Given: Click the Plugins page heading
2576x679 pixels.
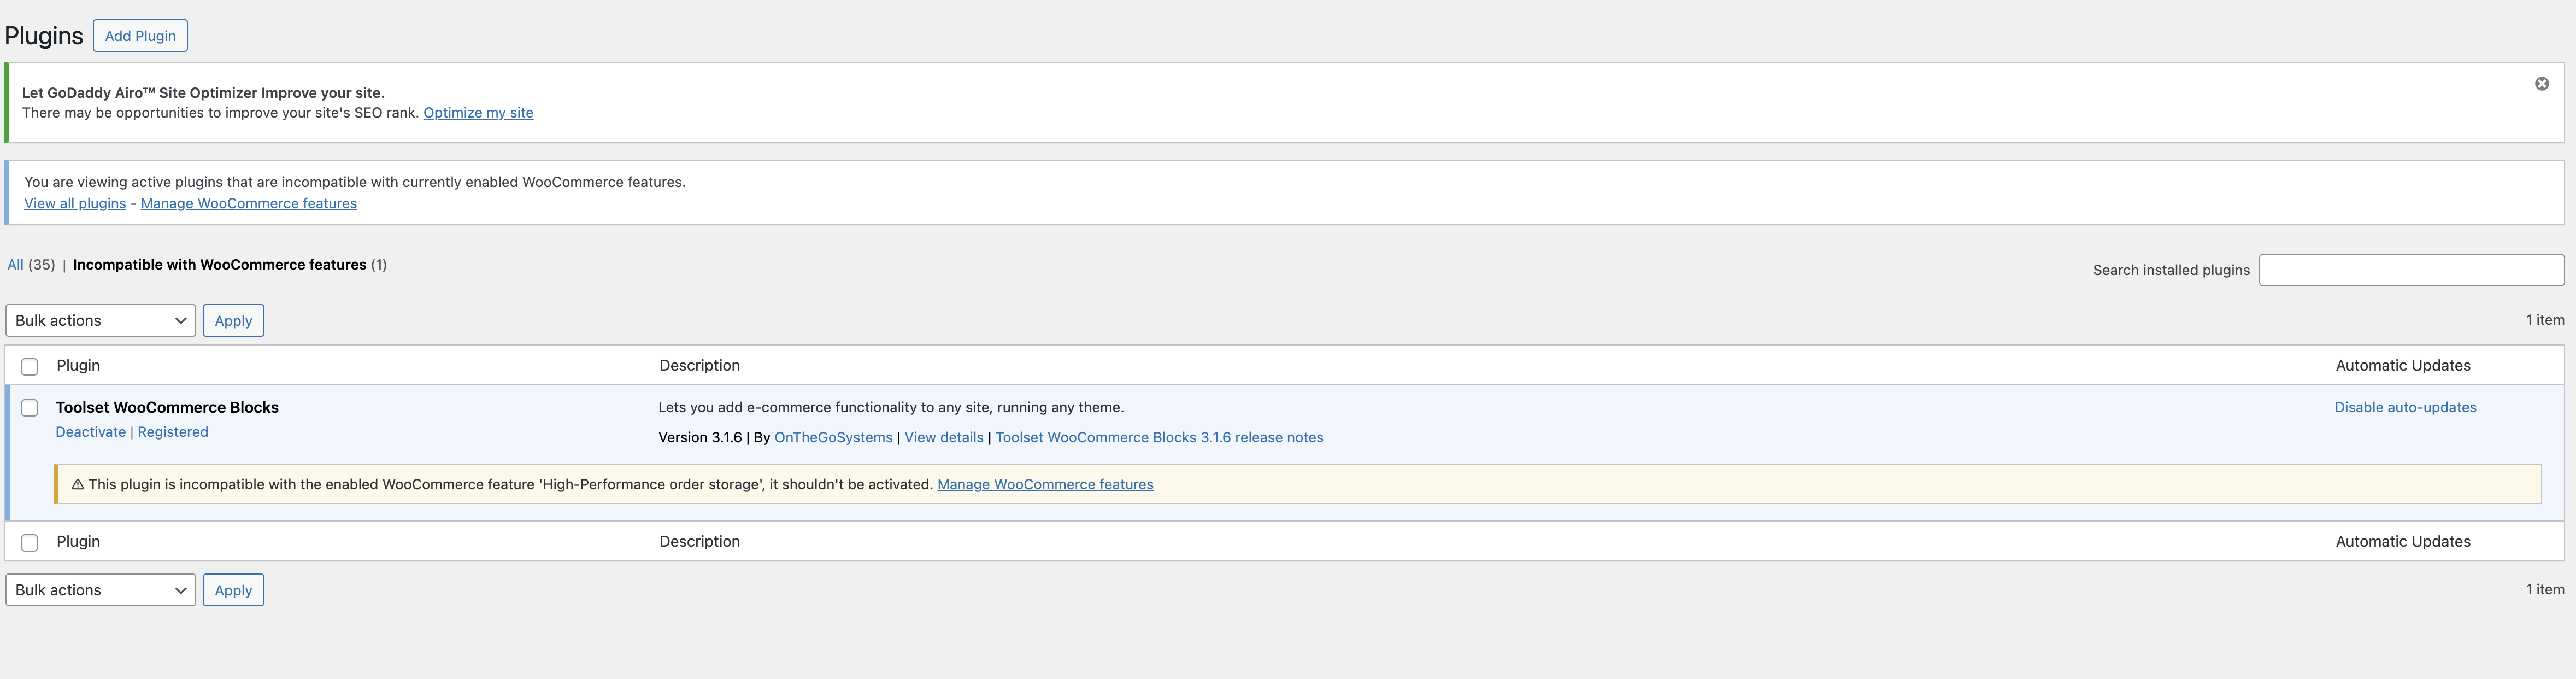Looking at the screenshot, I should click(x=44, y=36).
